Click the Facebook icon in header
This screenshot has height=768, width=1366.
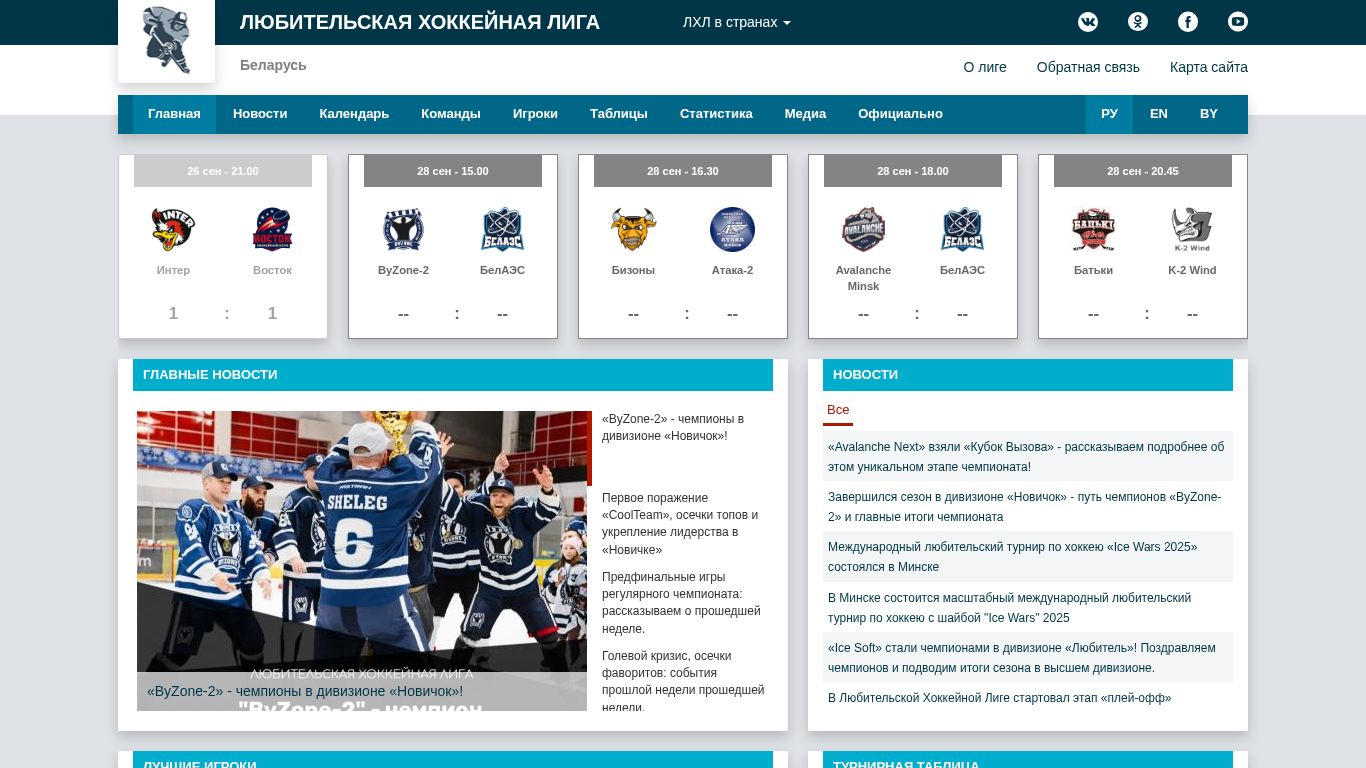tap(1188, 22)
